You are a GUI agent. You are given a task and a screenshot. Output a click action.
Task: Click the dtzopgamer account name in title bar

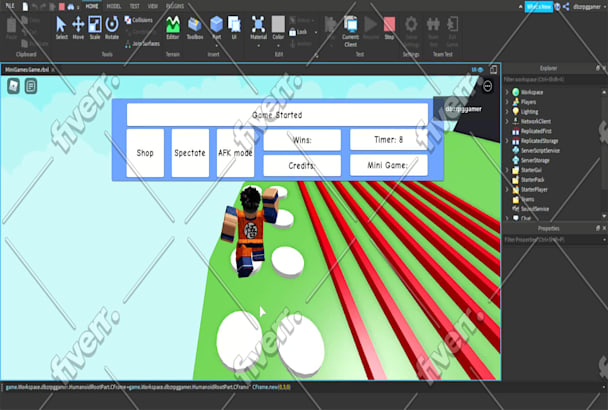coord(587,7)
